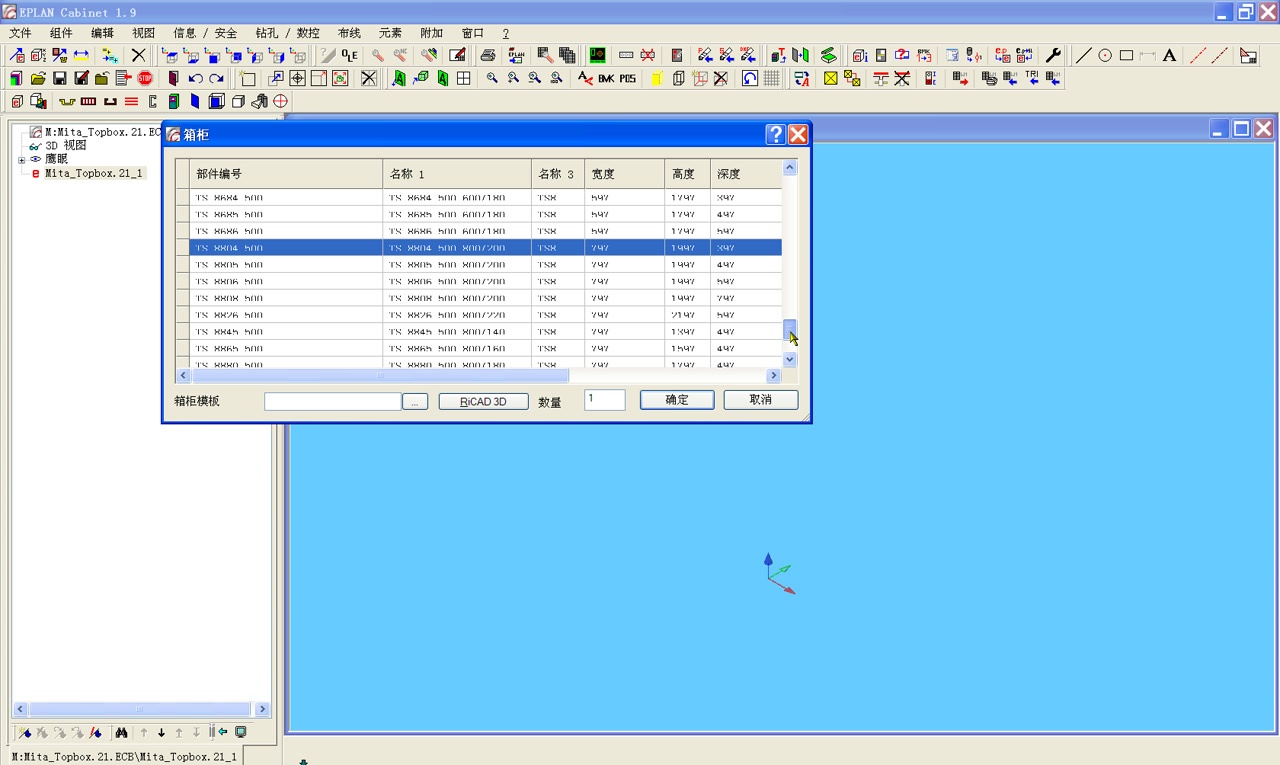
Task: Open the 视图 menu
Action: pyautogui.click(x=143, y=33)
